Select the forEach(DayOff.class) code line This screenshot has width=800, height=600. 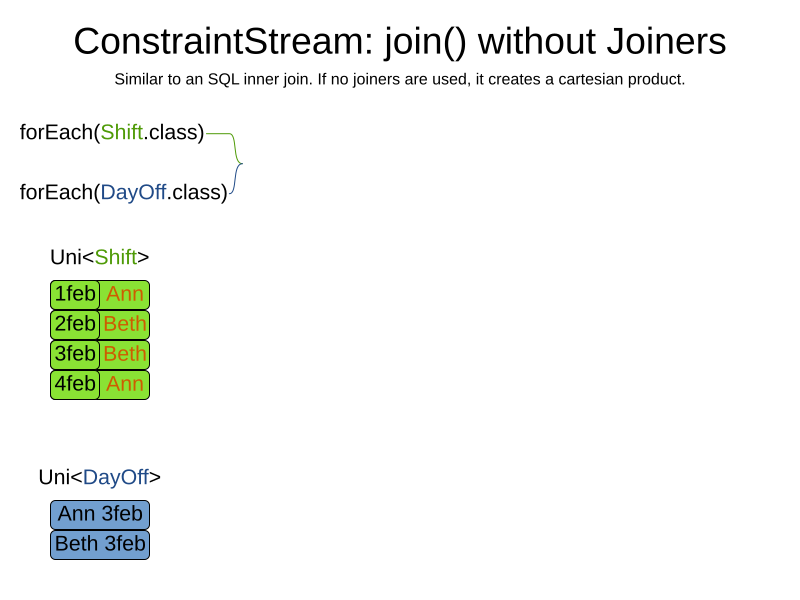pos(124,192)
